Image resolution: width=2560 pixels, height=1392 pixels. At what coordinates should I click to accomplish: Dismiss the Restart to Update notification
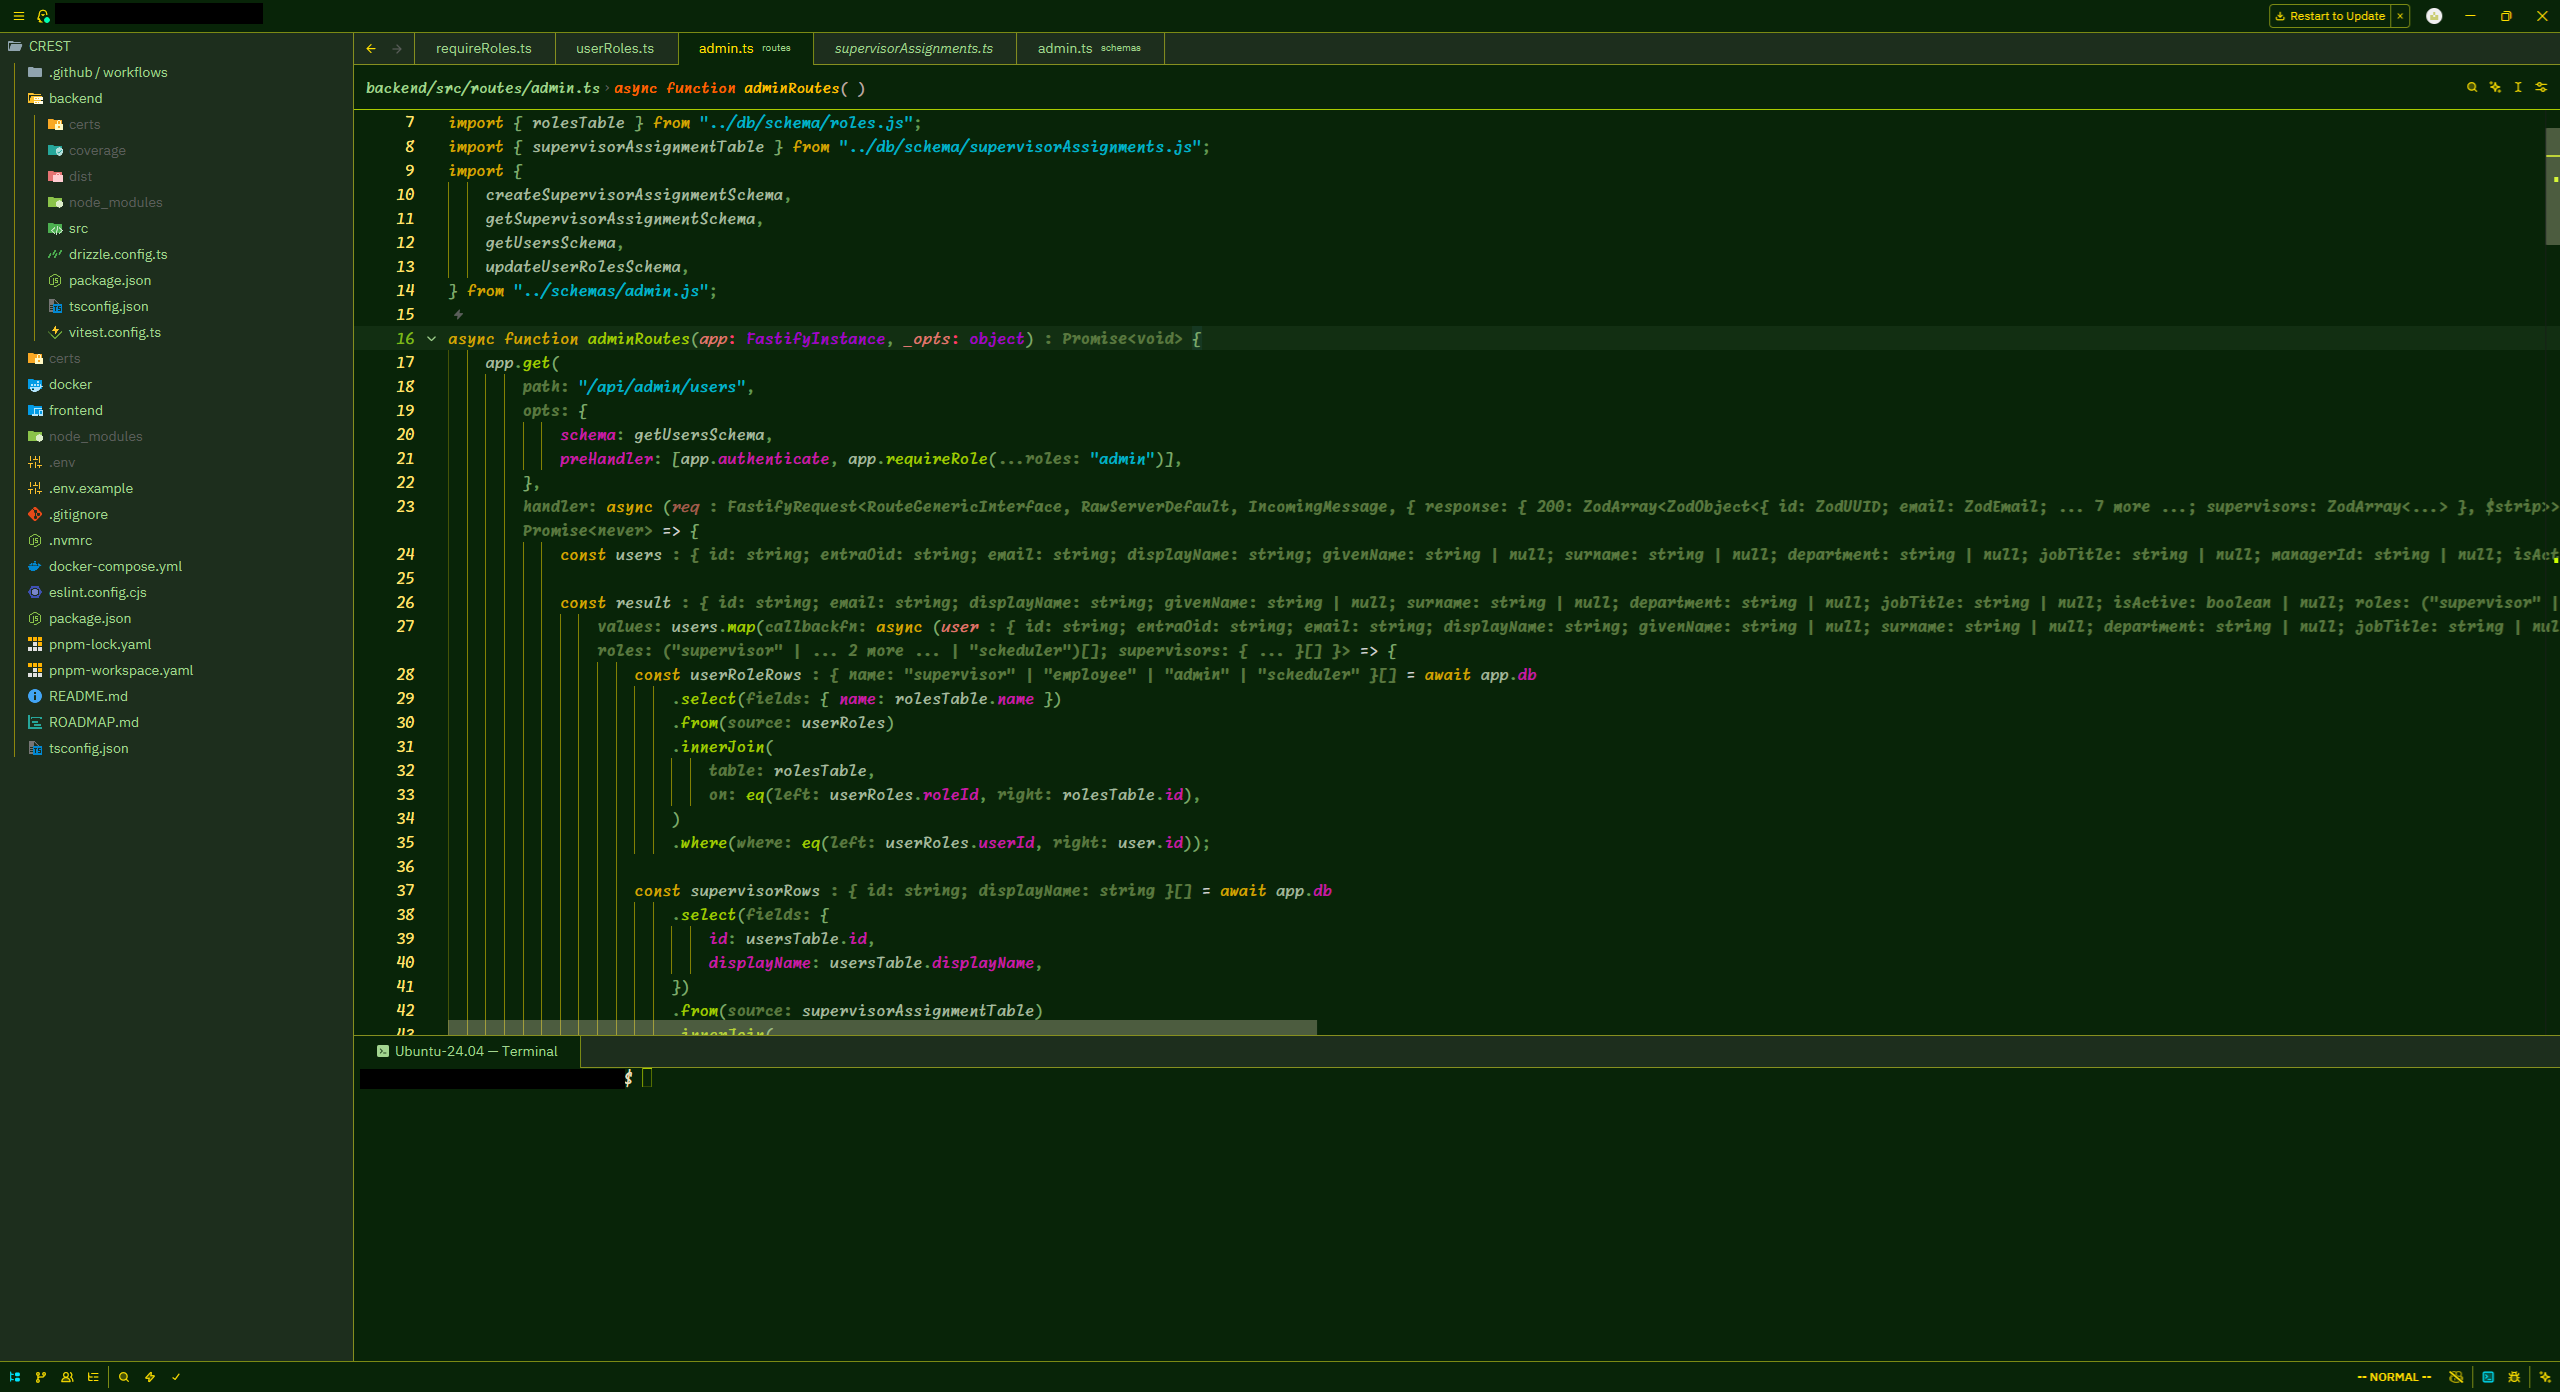point(2400,16)
